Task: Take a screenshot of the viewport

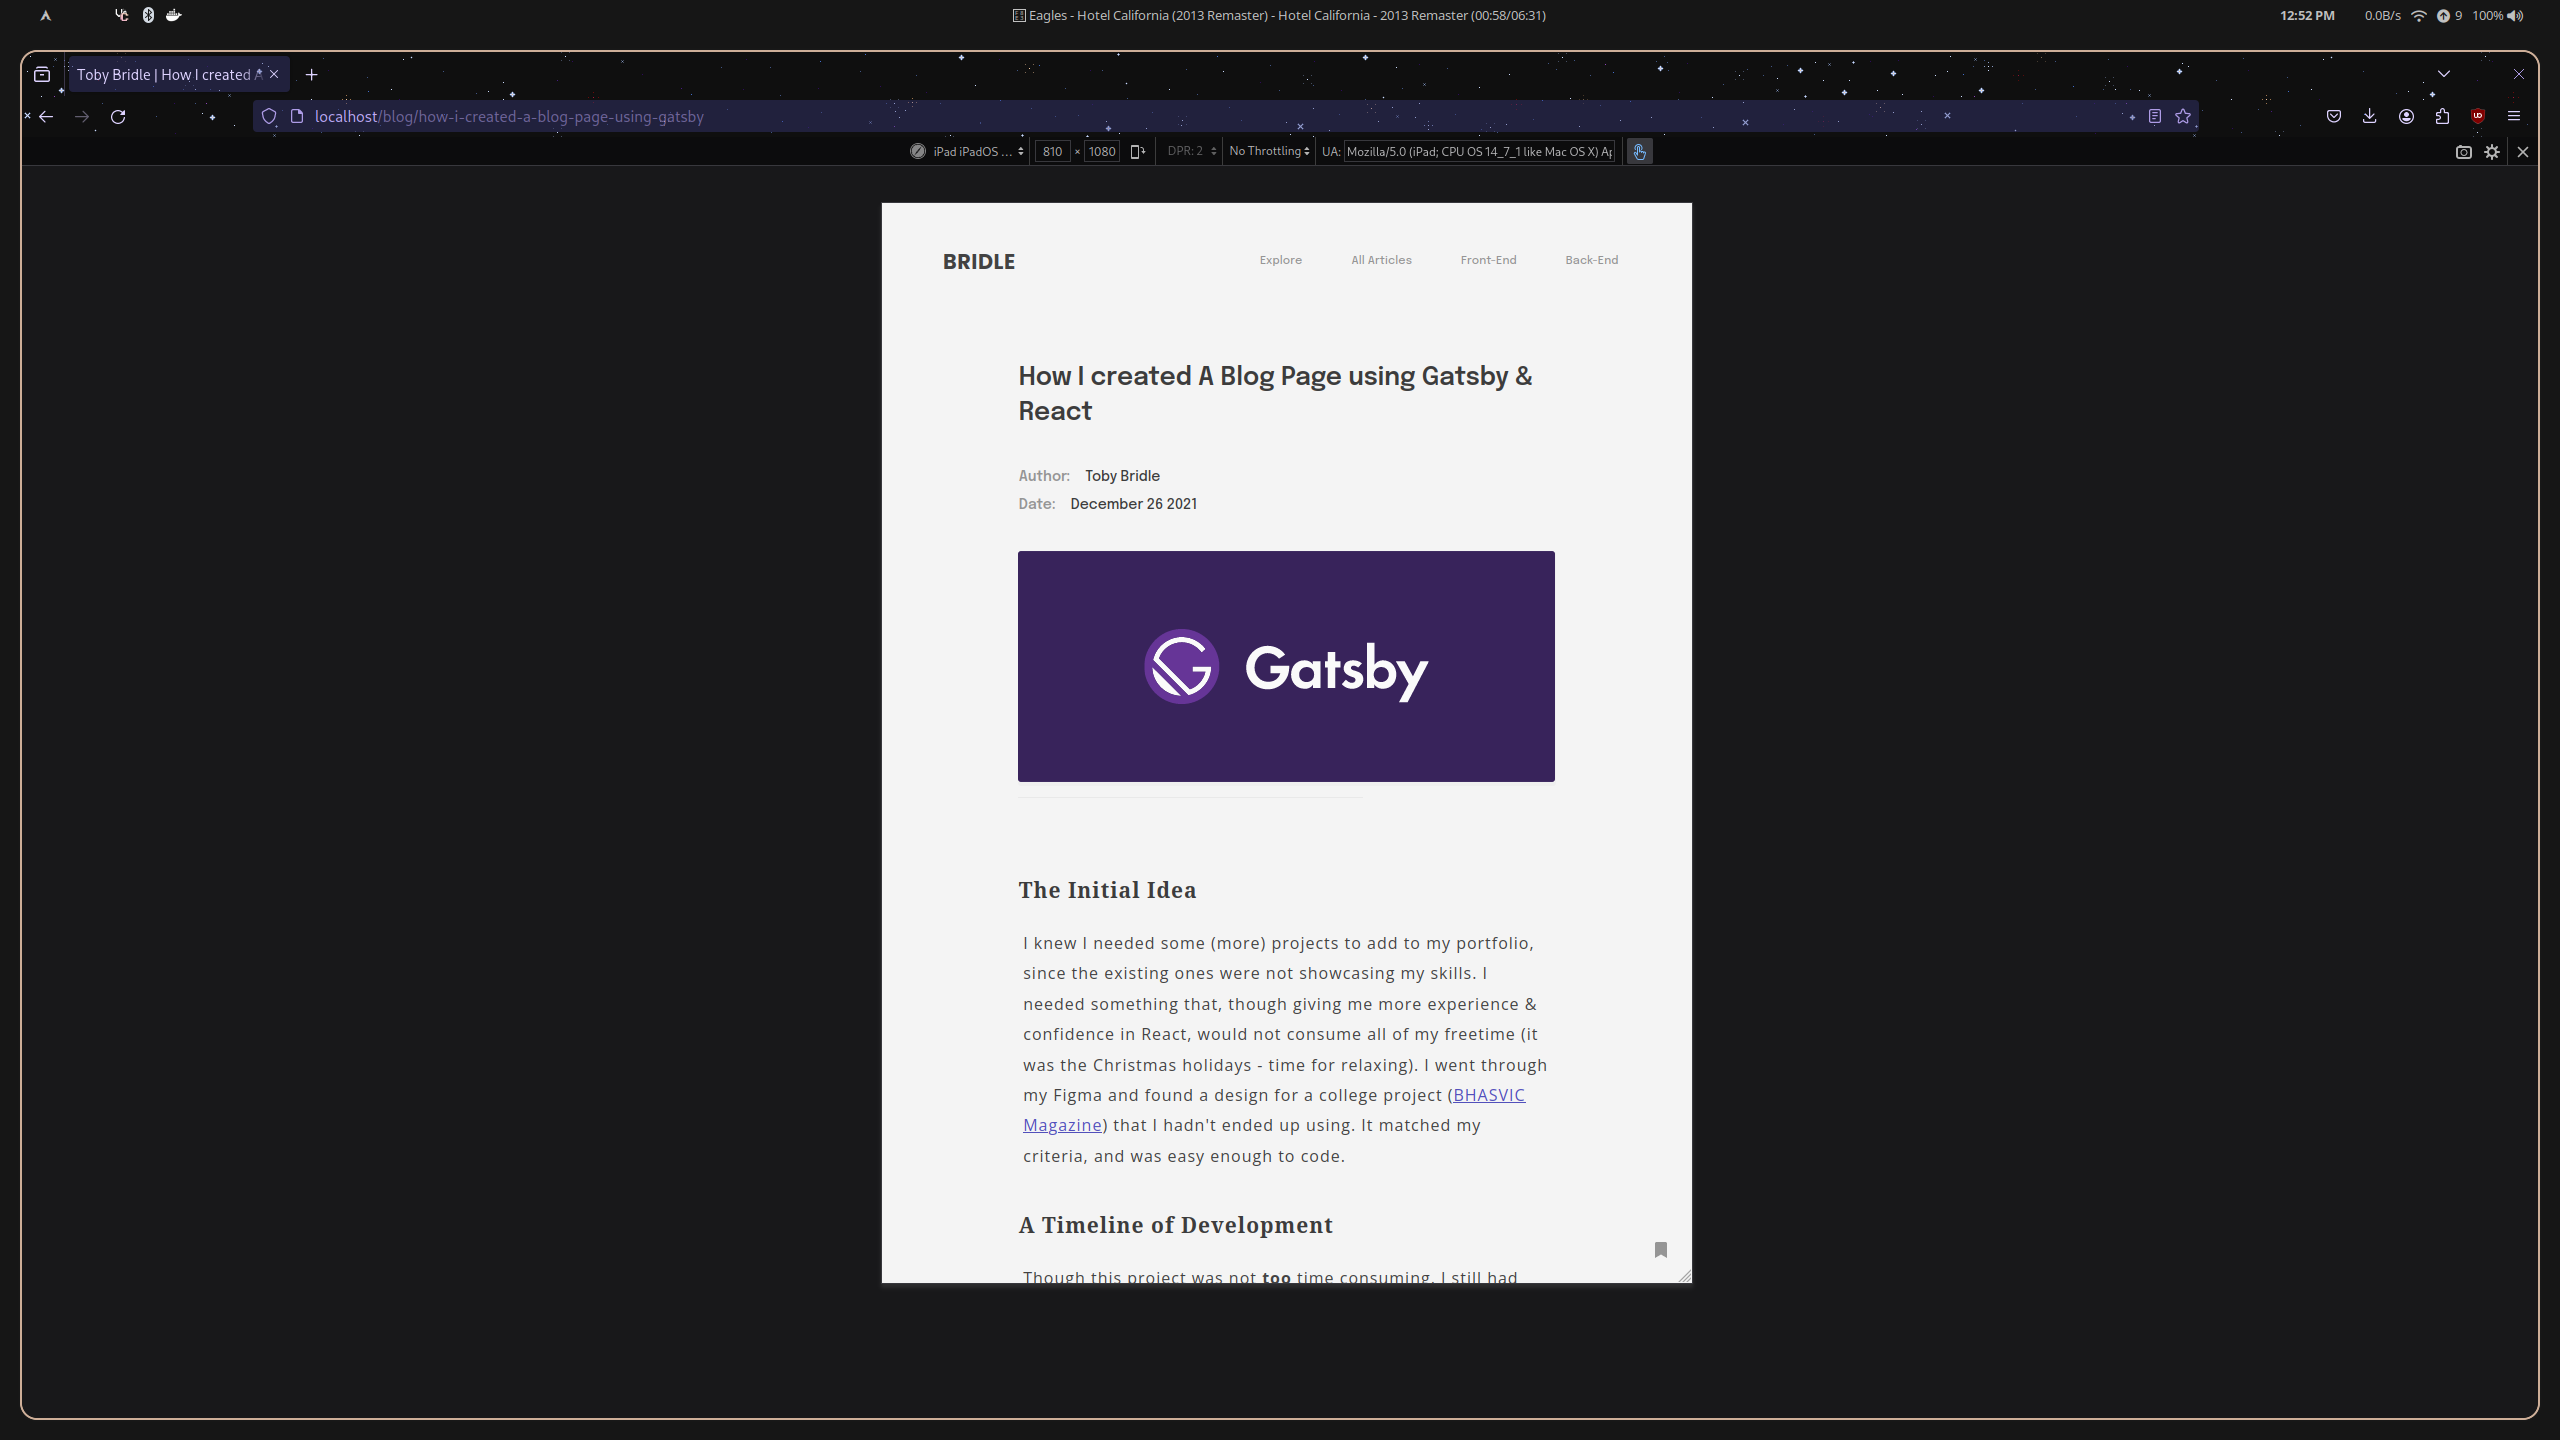Action: 2464,152
